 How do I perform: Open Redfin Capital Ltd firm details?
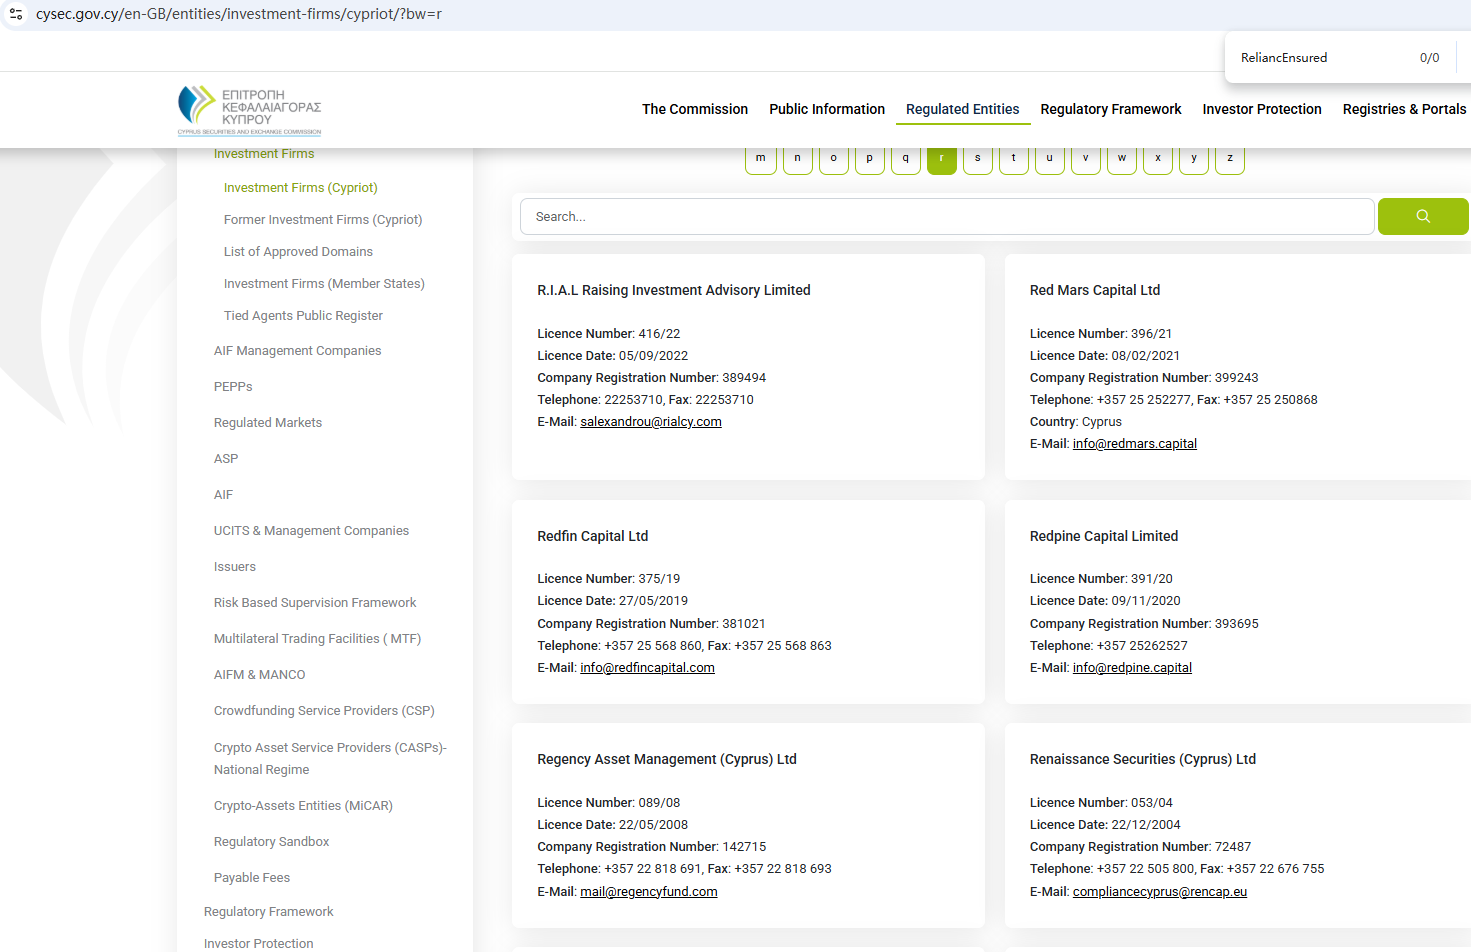point(592,536)
